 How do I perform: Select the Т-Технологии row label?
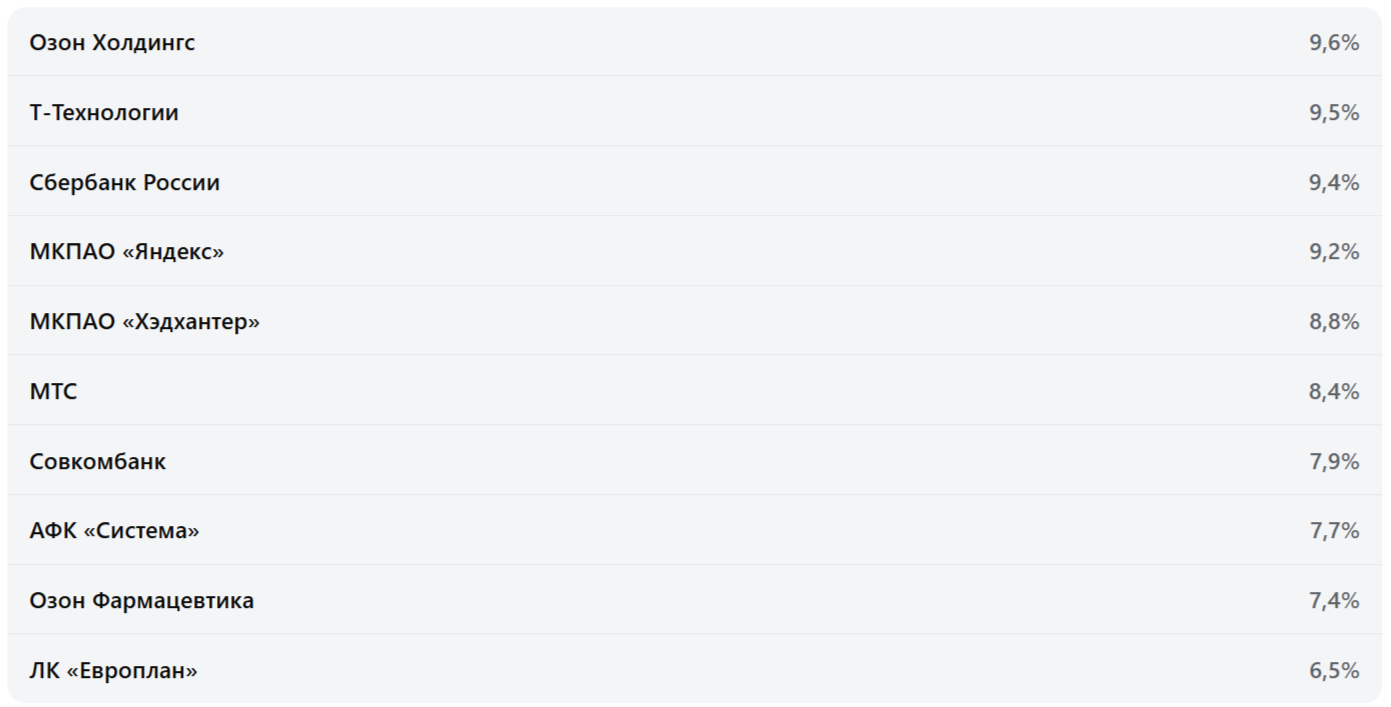(x=104, y=112)
